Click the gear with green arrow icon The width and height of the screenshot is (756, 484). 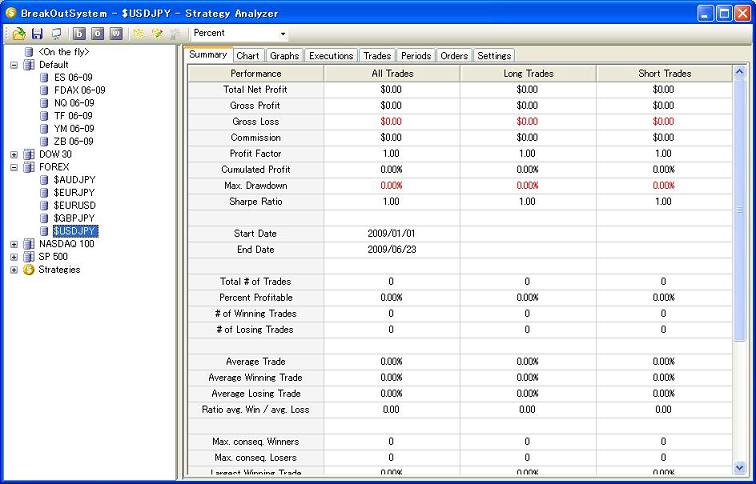click(x=157, y=34)
